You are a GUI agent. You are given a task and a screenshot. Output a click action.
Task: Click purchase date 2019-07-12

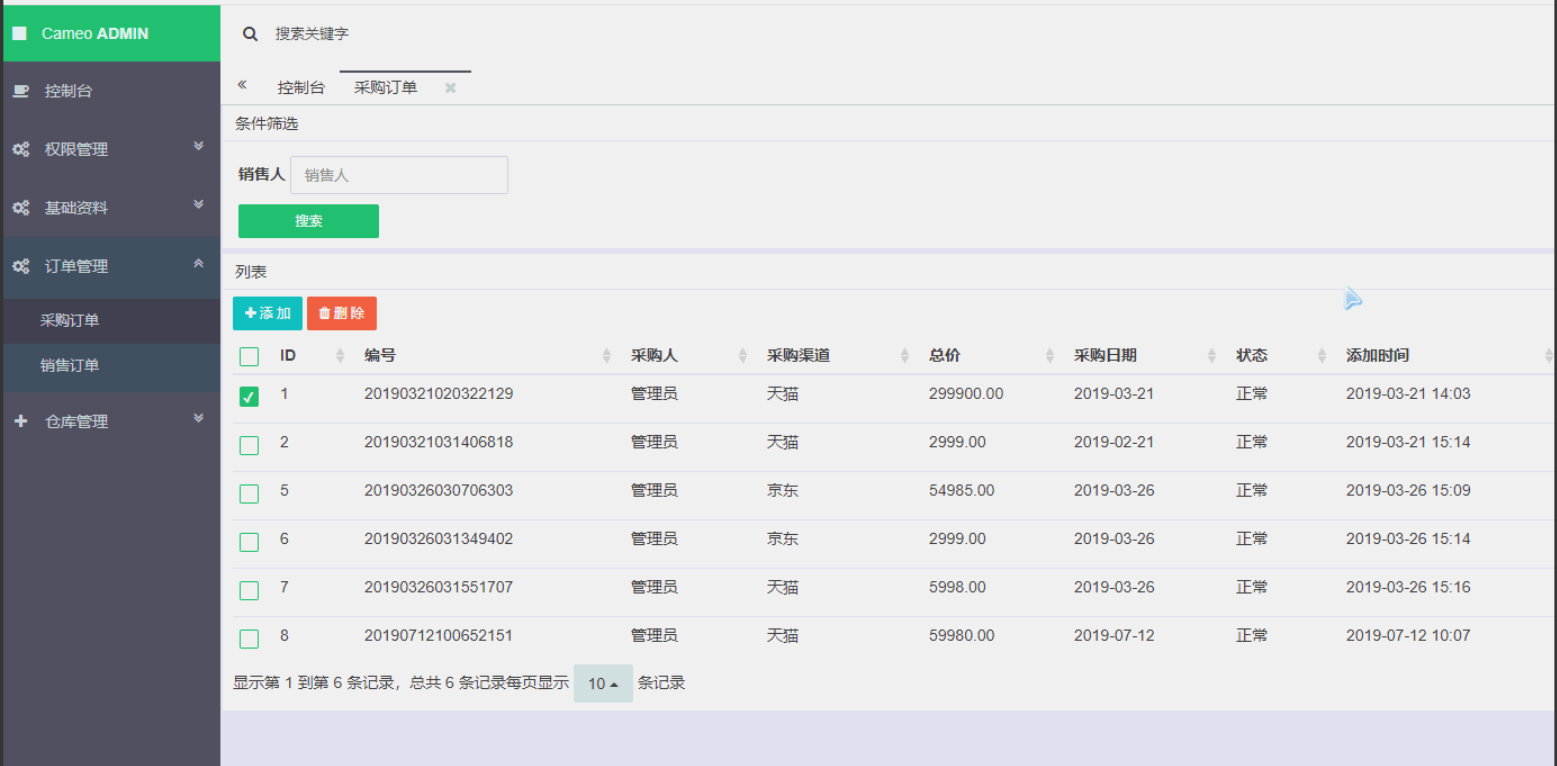[1114, 636]
